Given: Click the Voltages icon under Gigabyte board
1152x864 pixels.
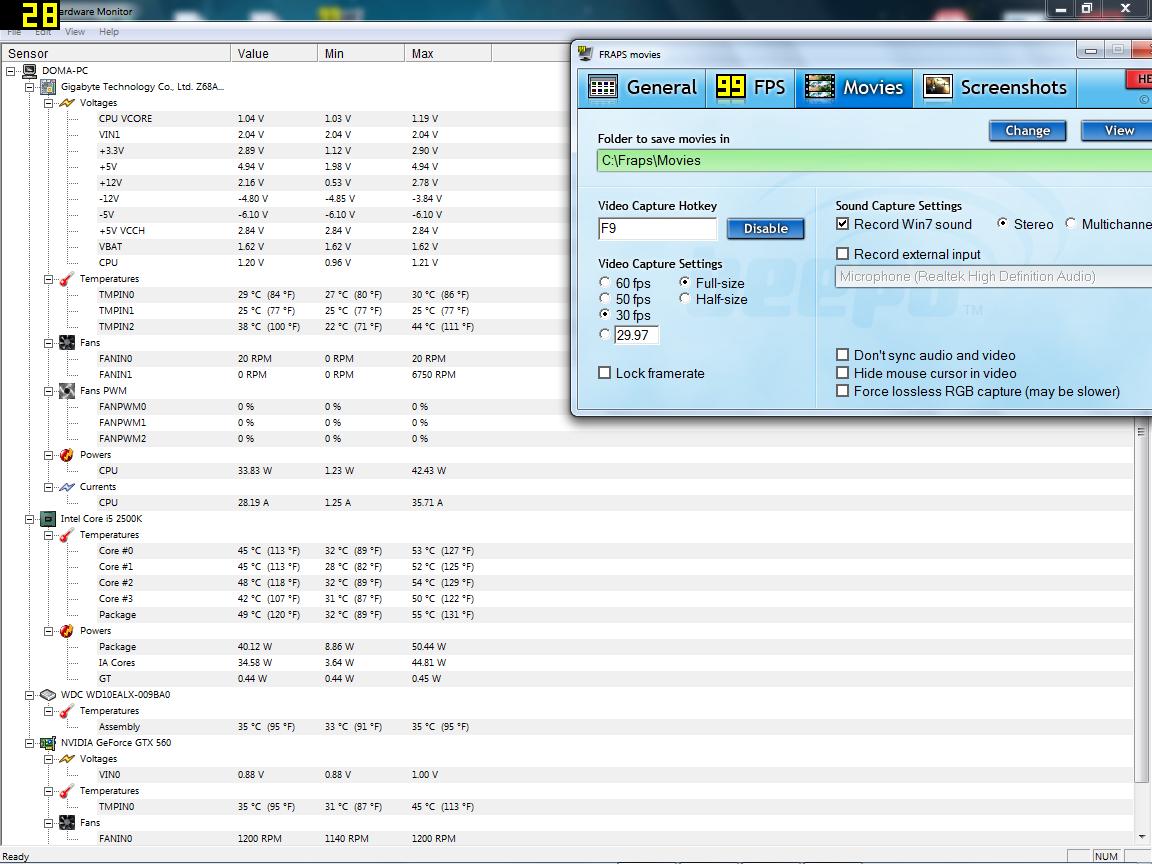Looking at the screenshot, I should point(67,103).
